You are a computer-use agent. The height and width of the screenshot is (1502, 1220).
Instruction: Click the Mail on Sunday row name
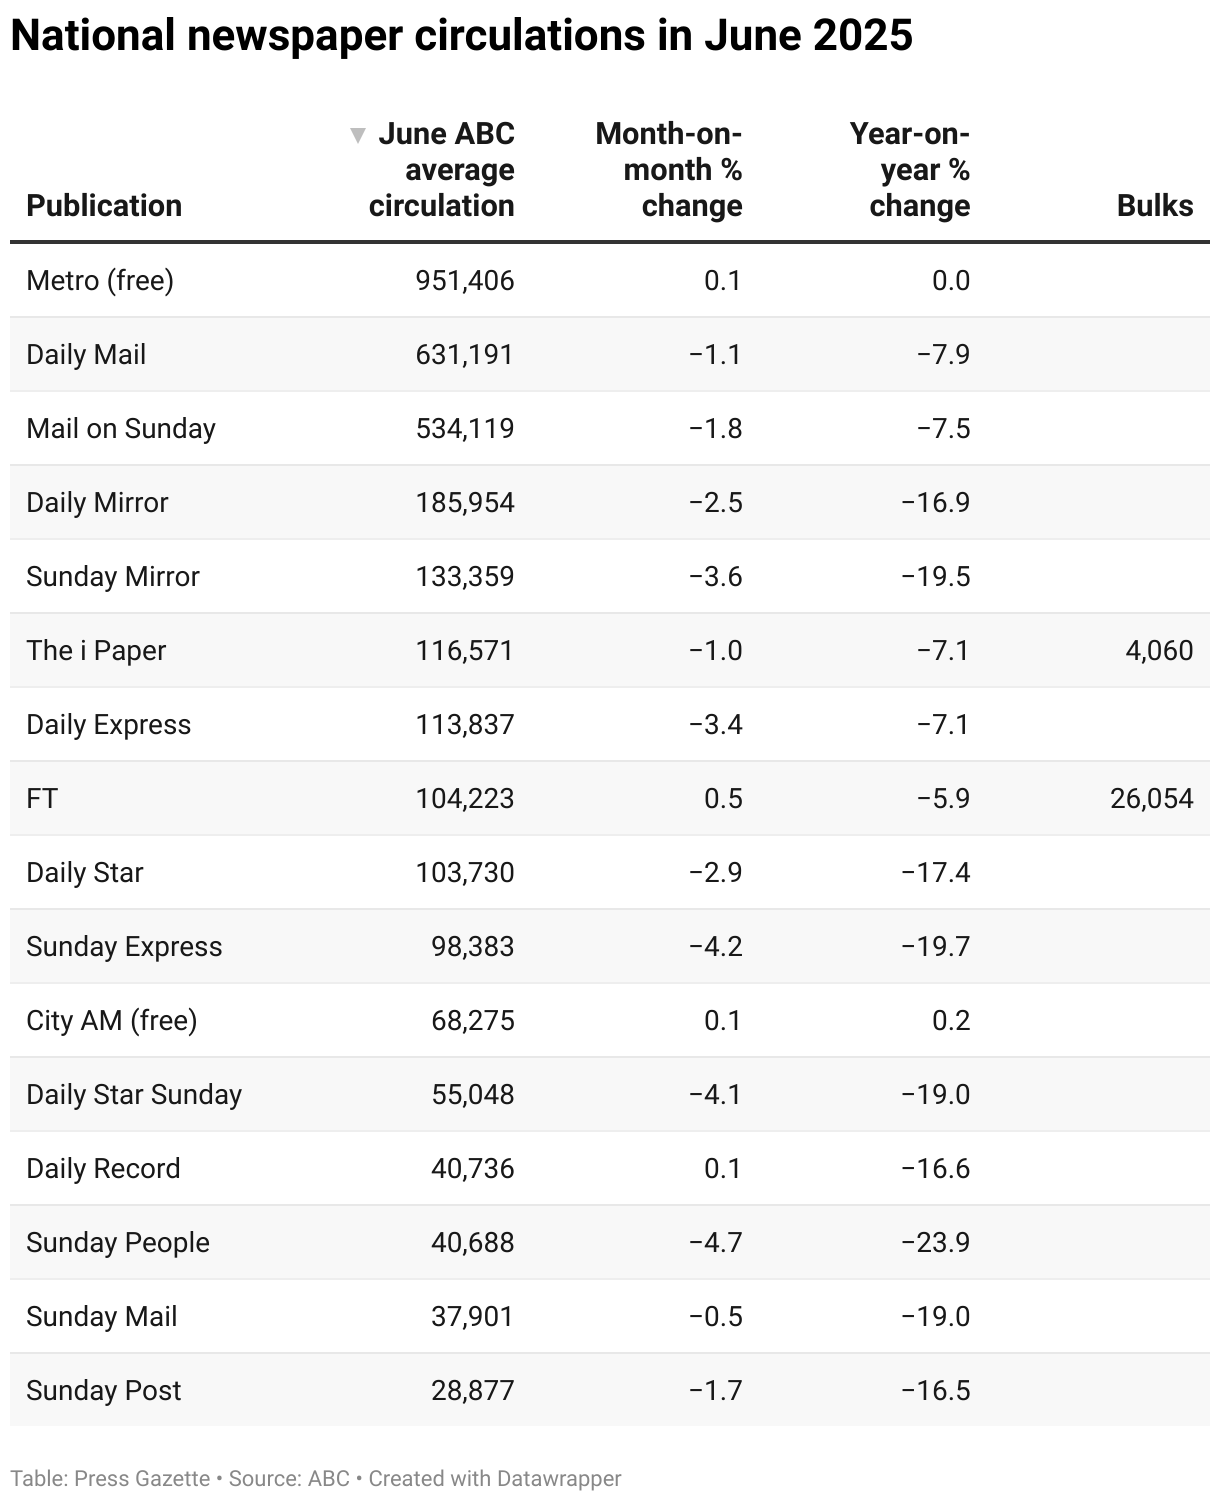[121, 429]
